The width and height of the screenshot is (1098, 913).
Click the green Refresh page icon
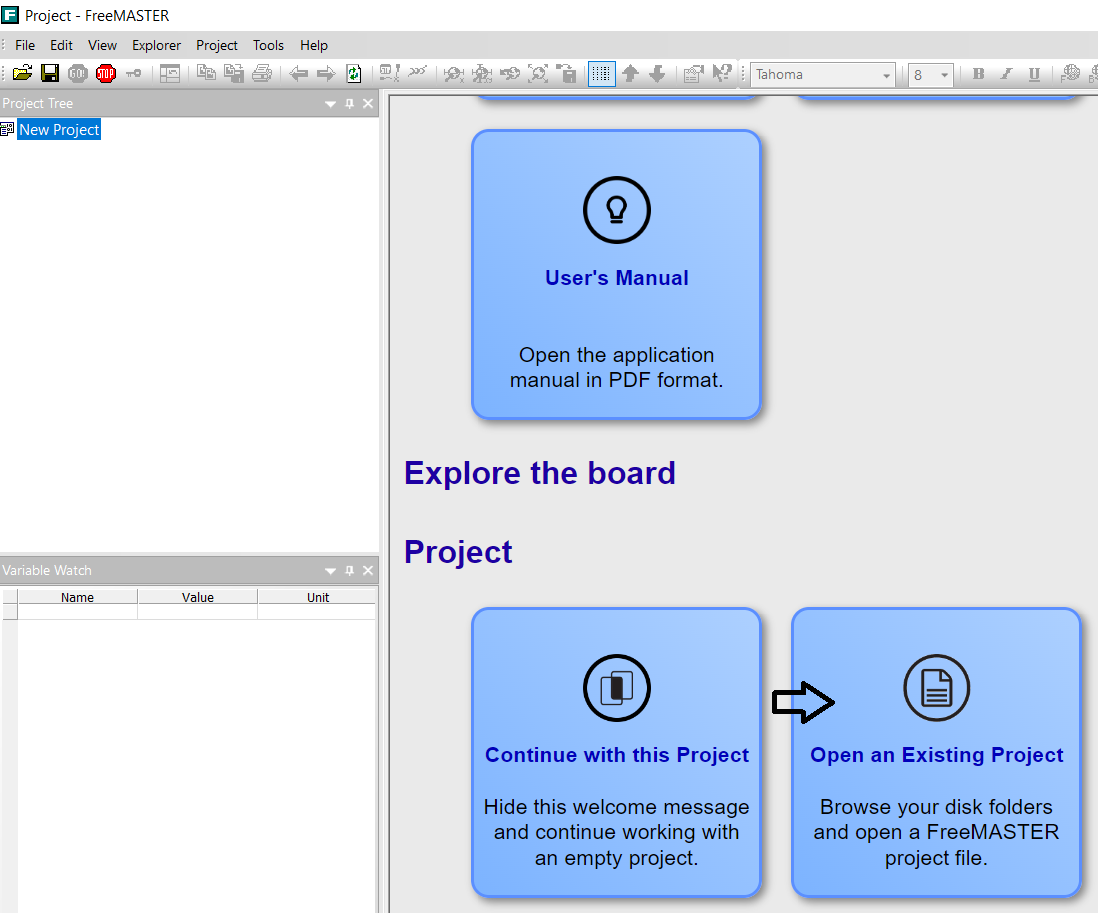pyautogui.click(x=354, y=74)
